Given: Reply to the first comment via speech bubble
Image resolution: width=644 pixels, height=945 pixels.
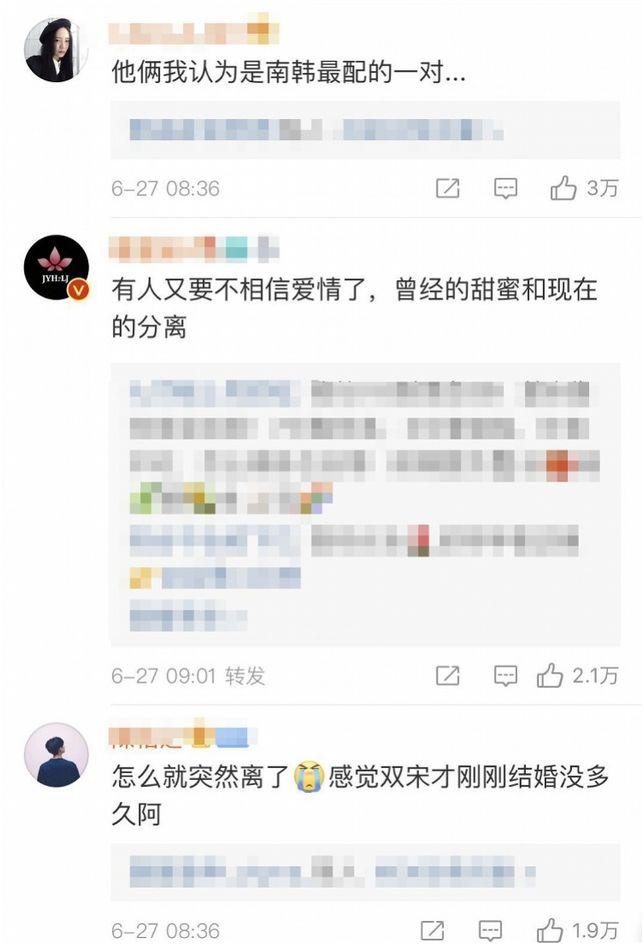Looking at the screenshot, I should pyautogui.click(x=505, y=188).
